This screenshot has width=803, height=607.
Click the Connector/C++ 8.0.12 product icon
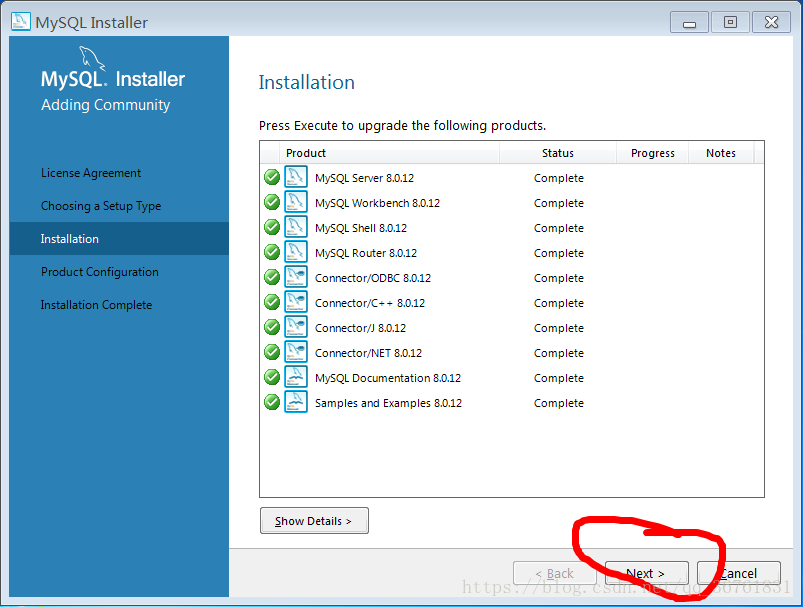point(296,302)
